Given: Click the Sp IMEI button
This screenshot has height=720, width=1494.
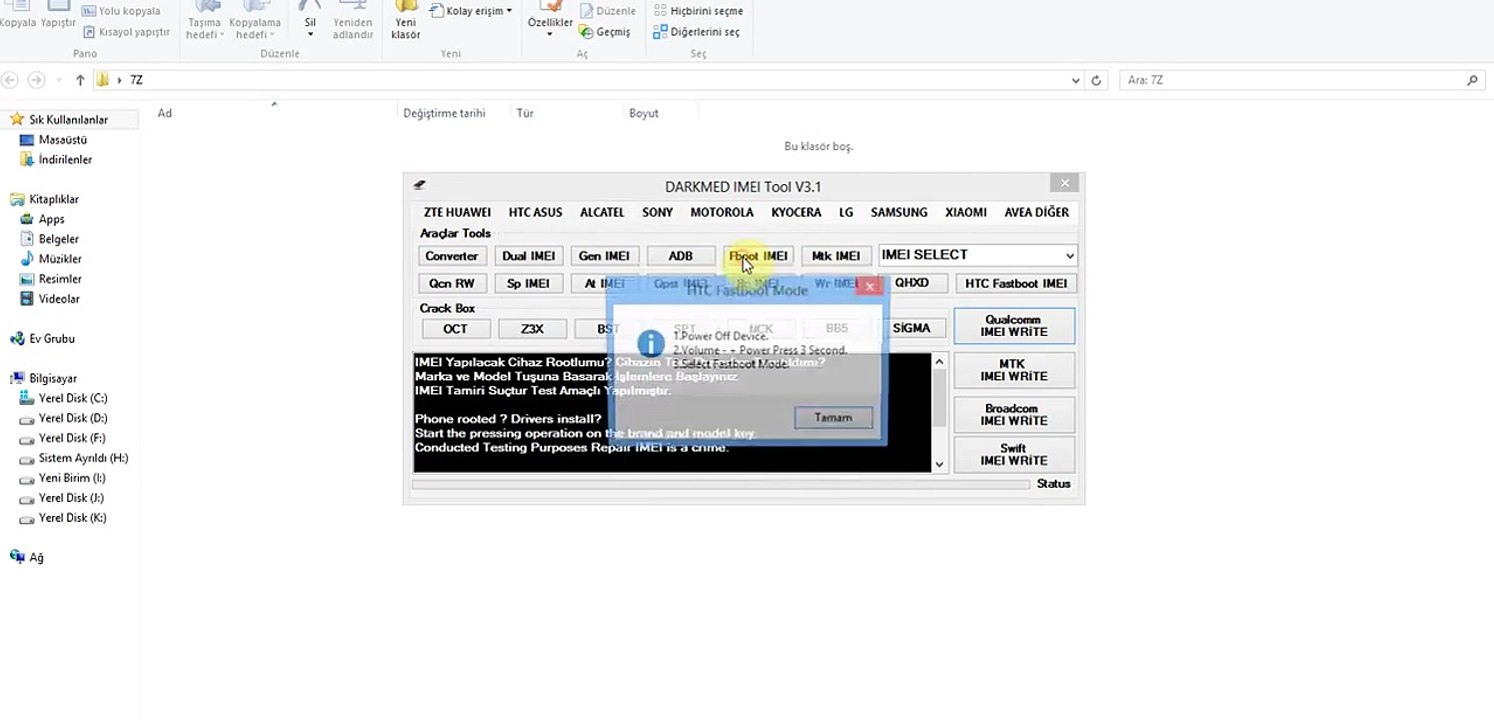Looking at the screenshot, I should (528, 283).
